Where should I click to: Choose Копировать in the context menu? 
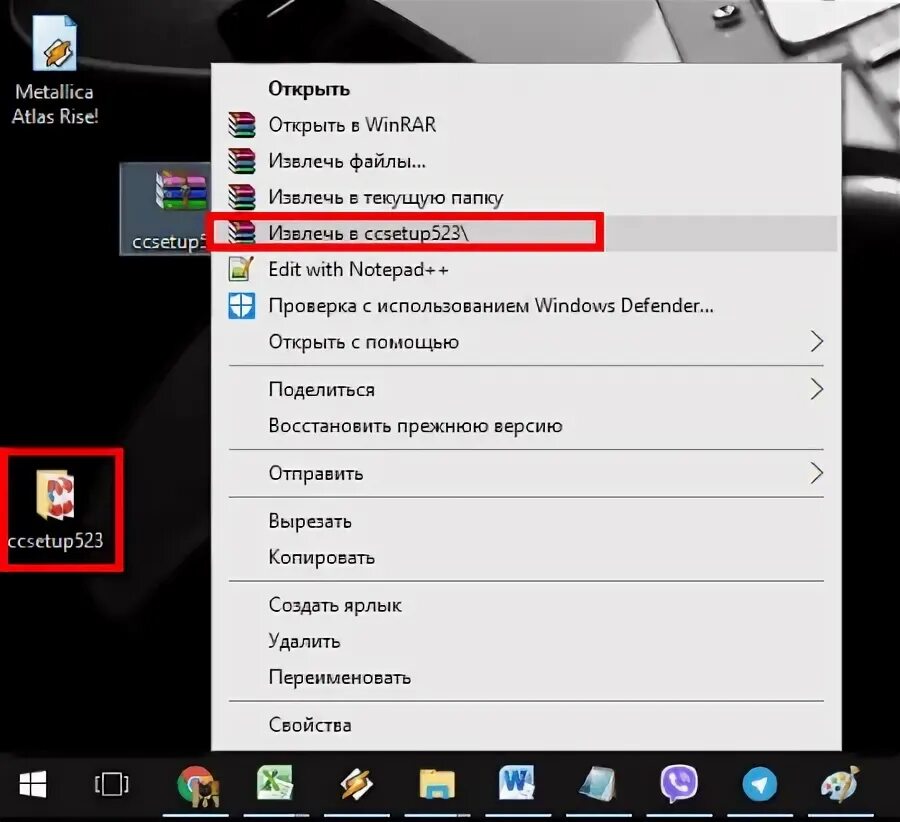(x=526, y=557)
